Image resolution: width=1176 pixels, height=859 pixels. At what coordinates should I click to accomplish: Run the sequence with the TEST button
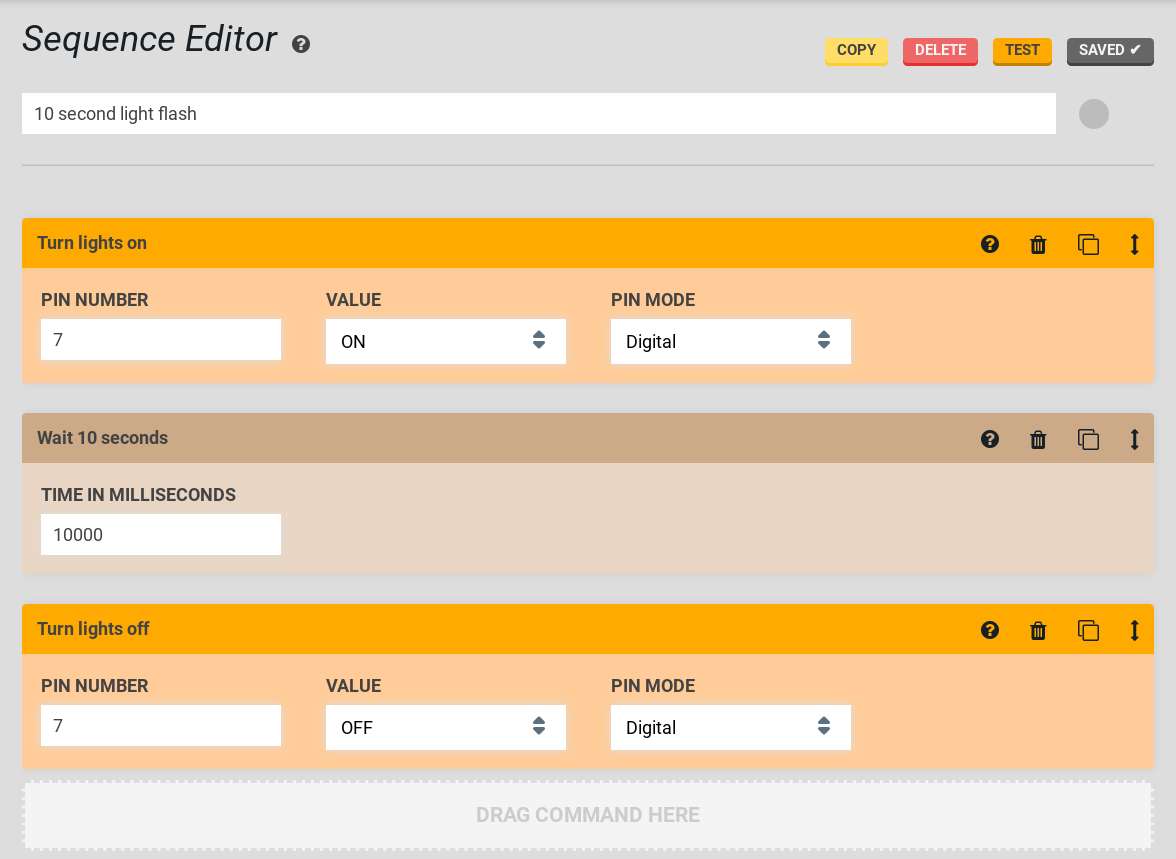(x=1022, y=51)
